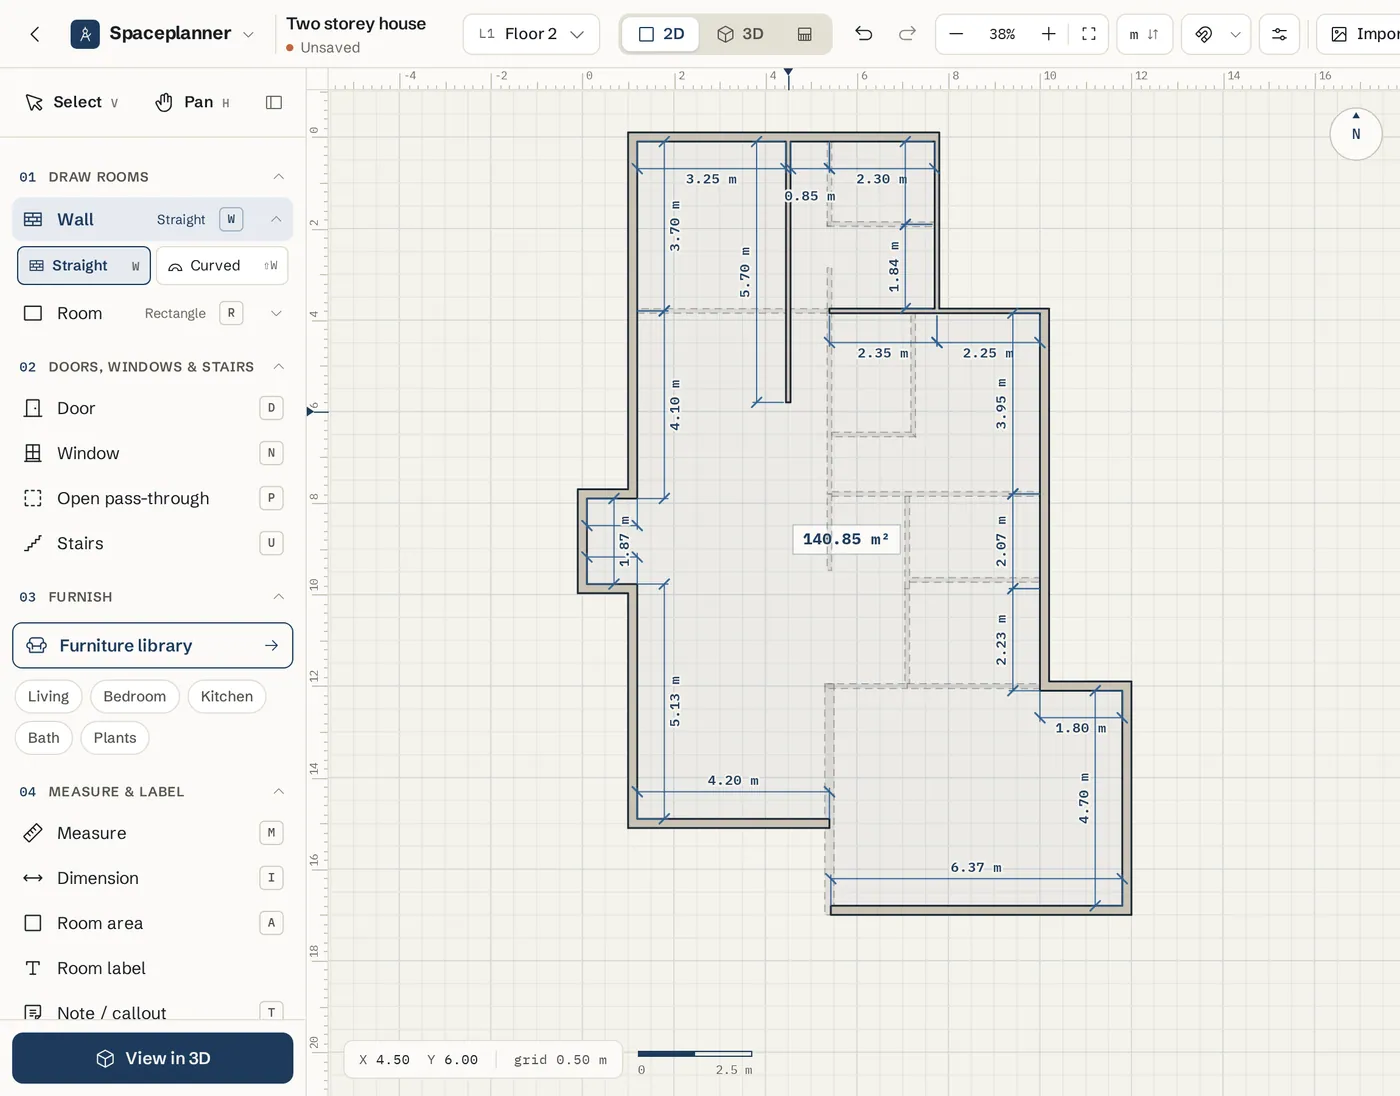The image size is (1400, 1096).
Task: Activate the Room area tool
Action: [153, 923]
